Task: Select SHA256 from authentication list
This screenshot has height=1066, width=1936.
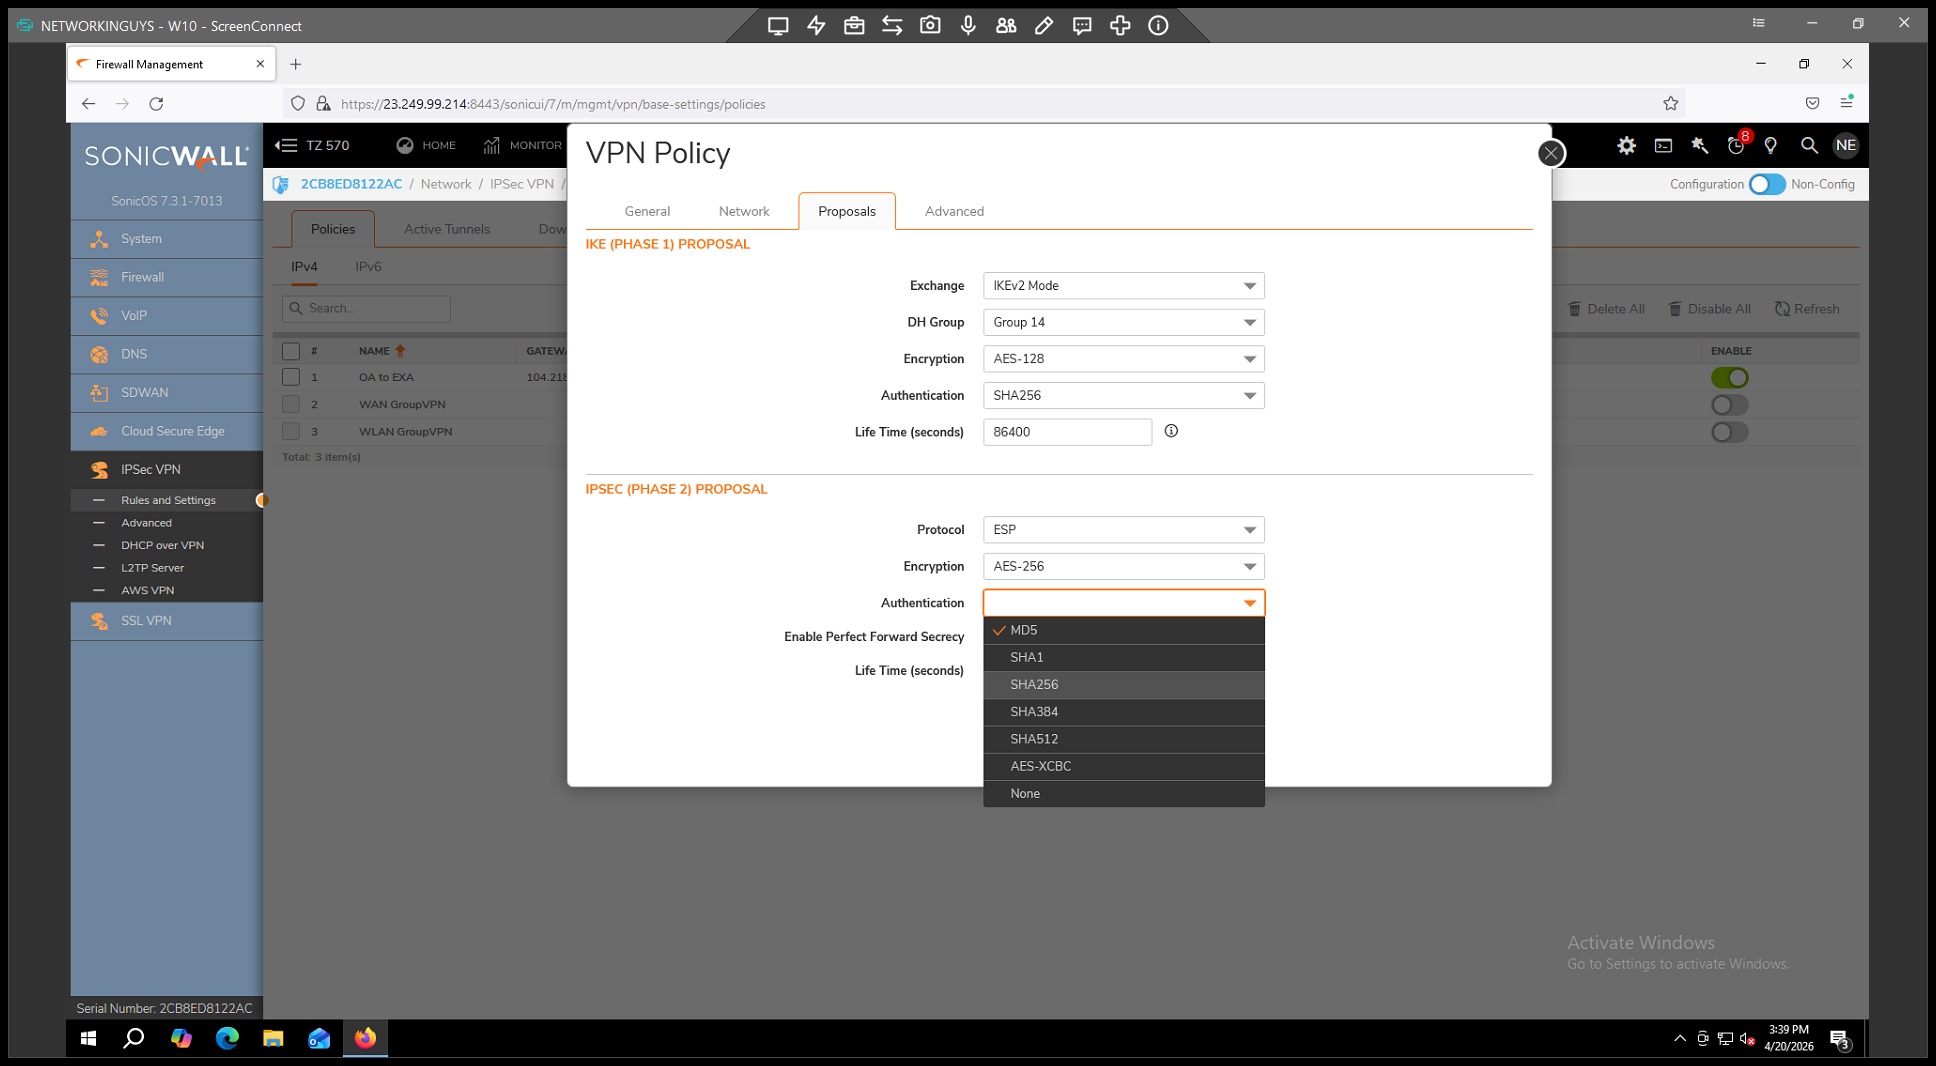Action: [1034, 685]
